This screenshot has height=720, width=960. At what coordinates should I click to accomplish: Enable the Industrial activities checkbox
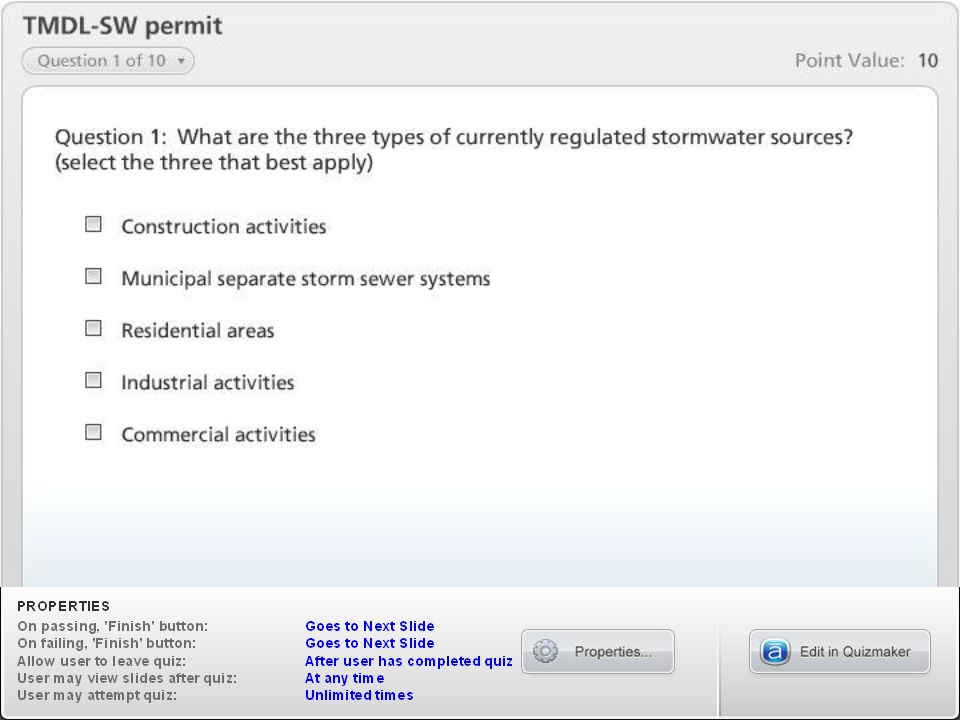coord(93,380)
